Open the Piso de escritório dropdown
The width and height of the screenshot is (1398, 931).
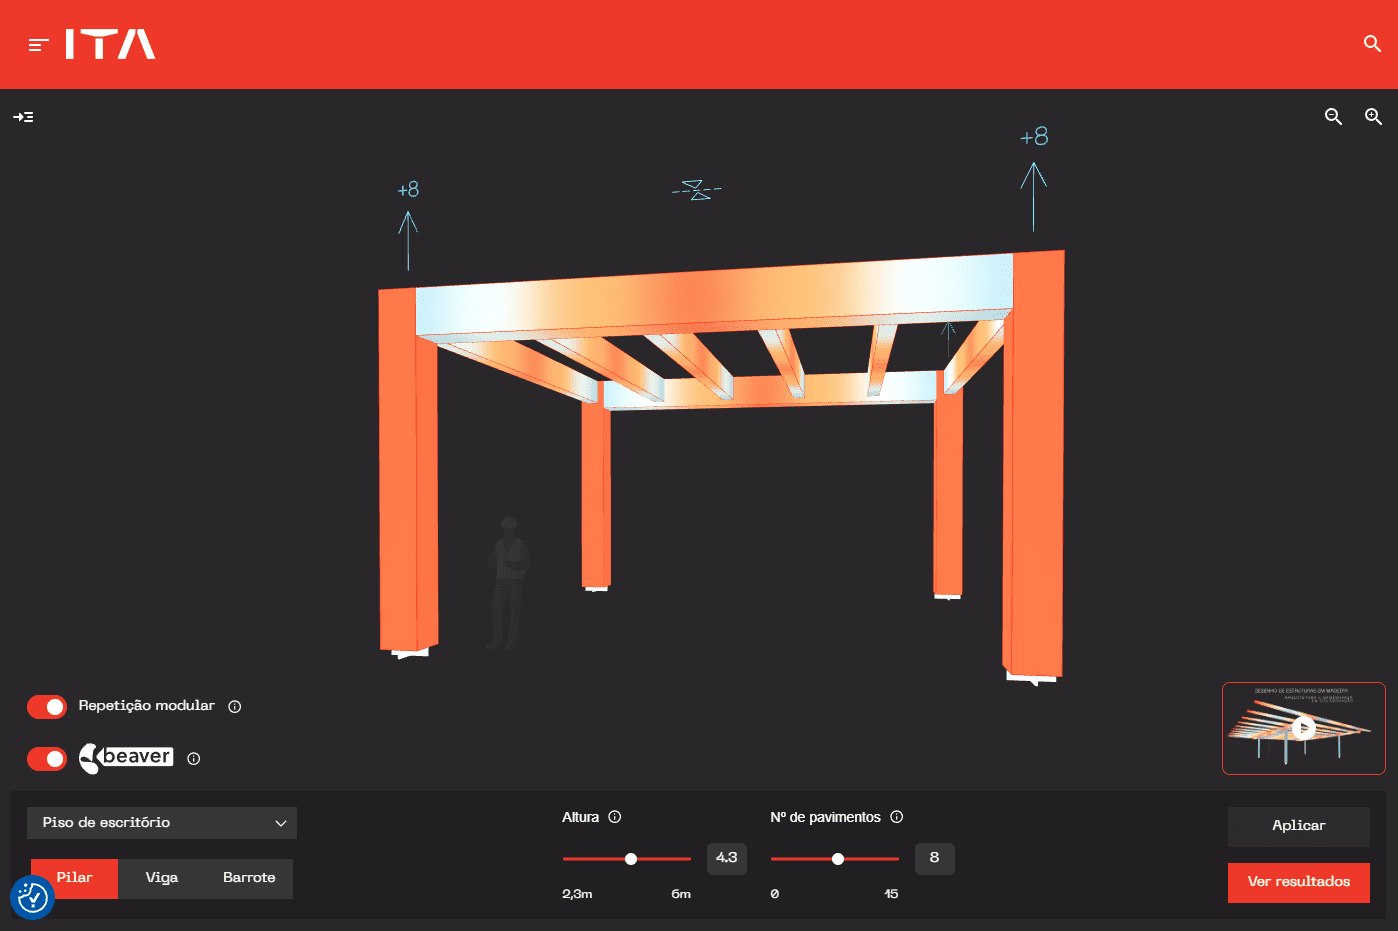(x=162, y=823)
